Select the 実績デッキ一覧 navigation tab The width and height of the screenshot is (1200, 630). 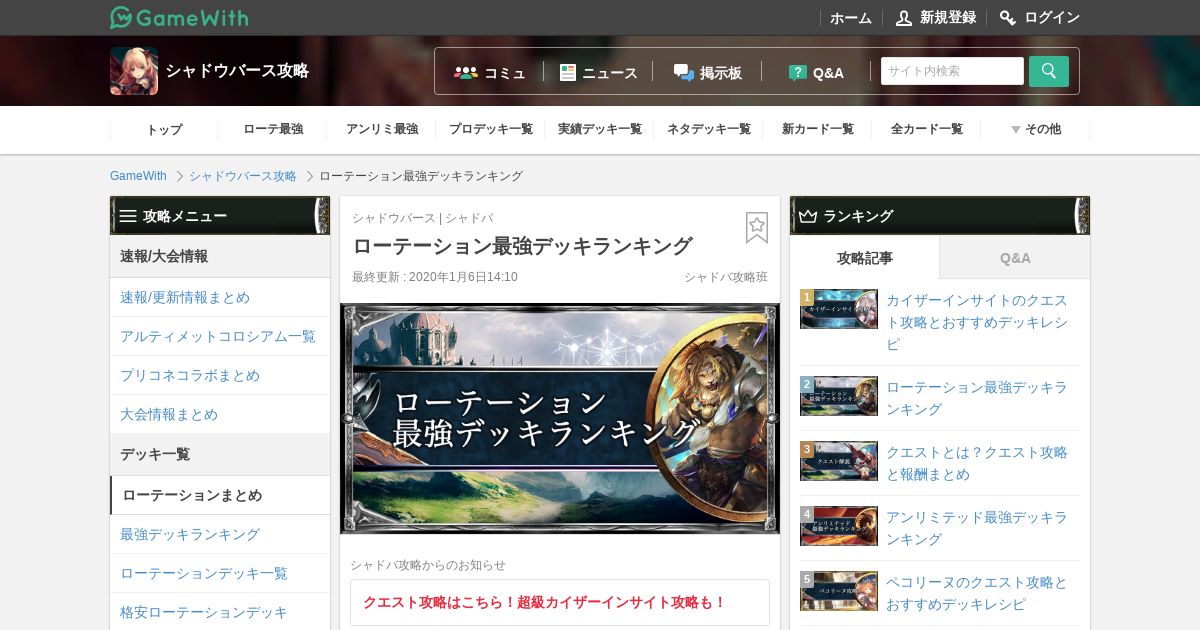click(x=600, y=129)
